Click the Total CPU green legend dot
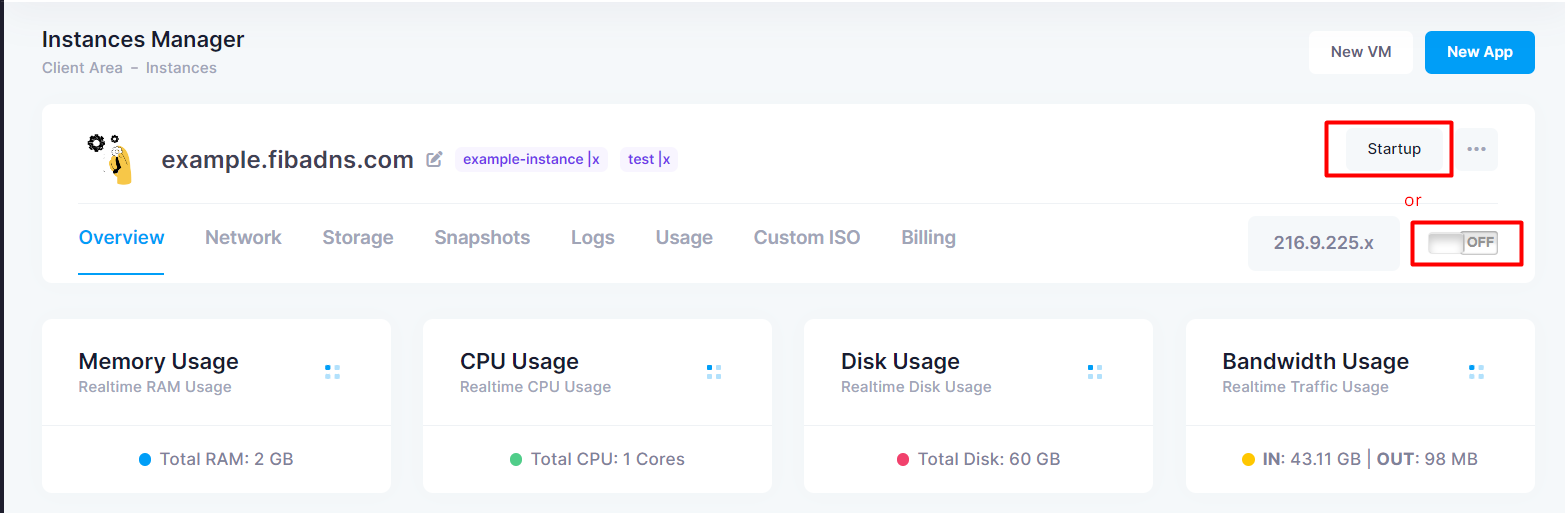This screenshot has height=513, width=1565. [x=516, y=460]
